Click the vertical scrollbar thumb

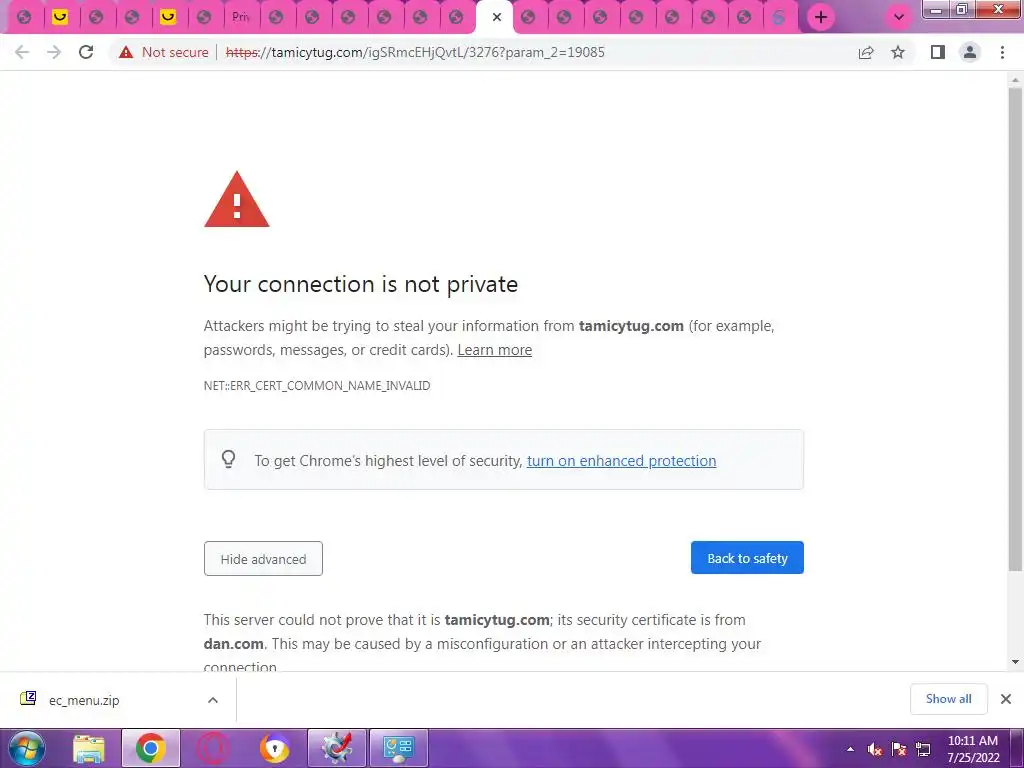click(1015, 330)
